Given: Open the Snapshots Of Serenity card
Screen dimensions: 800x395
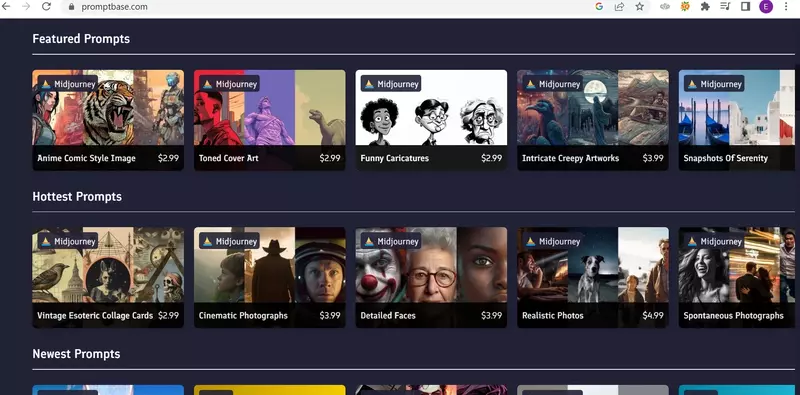Looking at the screenshot, I should tap(737, 120).
